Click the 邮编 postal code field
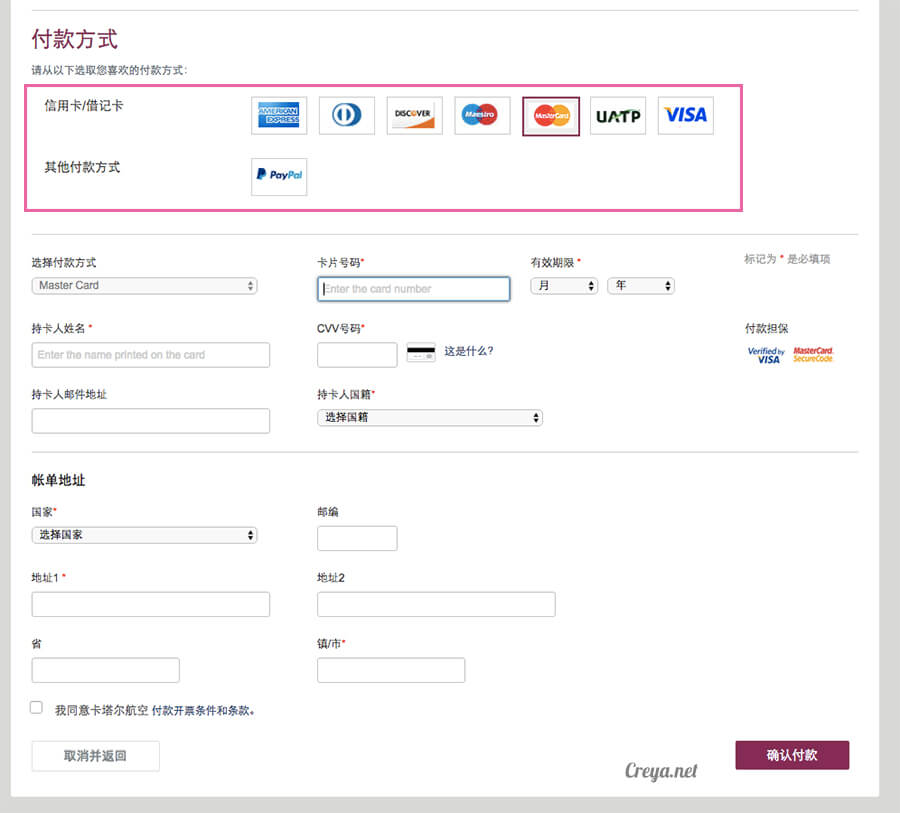 357,538
